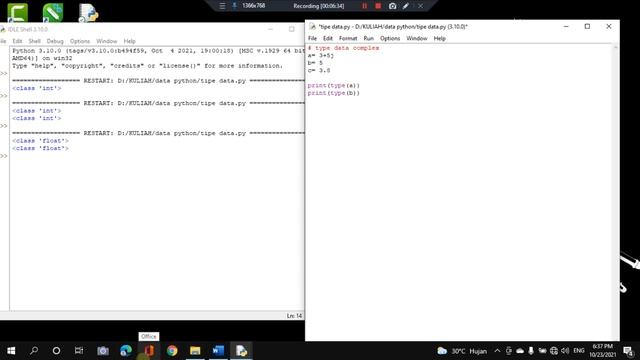The width and height of the screenshot is (640, 360).
Task: Click the microphone tray icon
Action: coord(531,351)
